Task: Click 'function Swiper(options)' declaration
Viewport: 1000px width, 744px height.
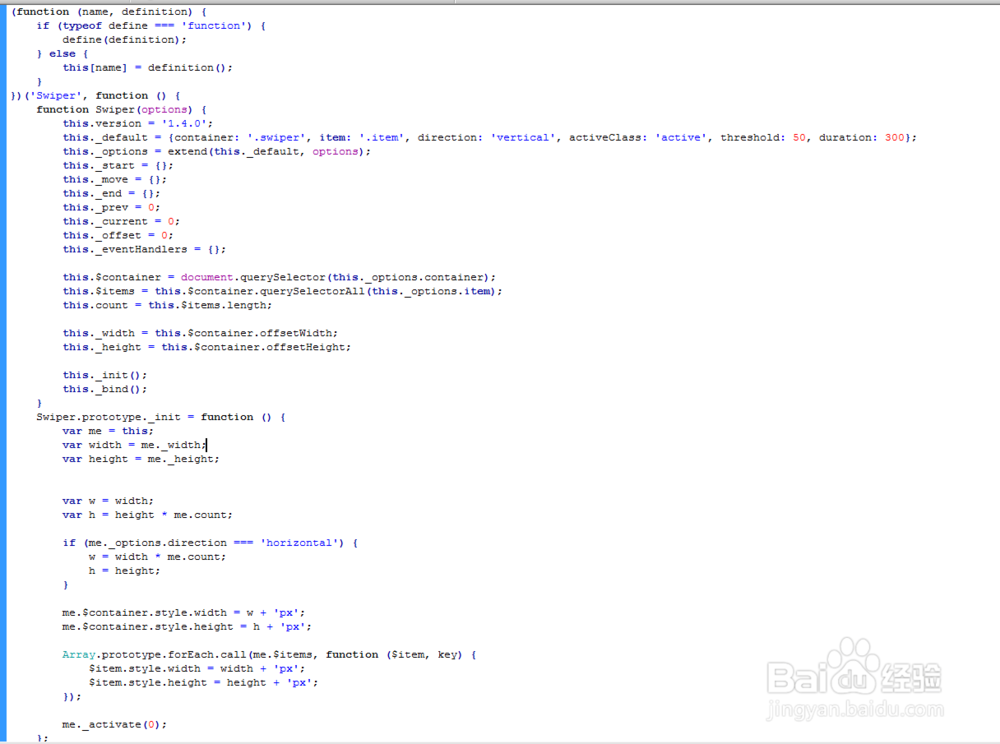Action: (x=121, y=110)
